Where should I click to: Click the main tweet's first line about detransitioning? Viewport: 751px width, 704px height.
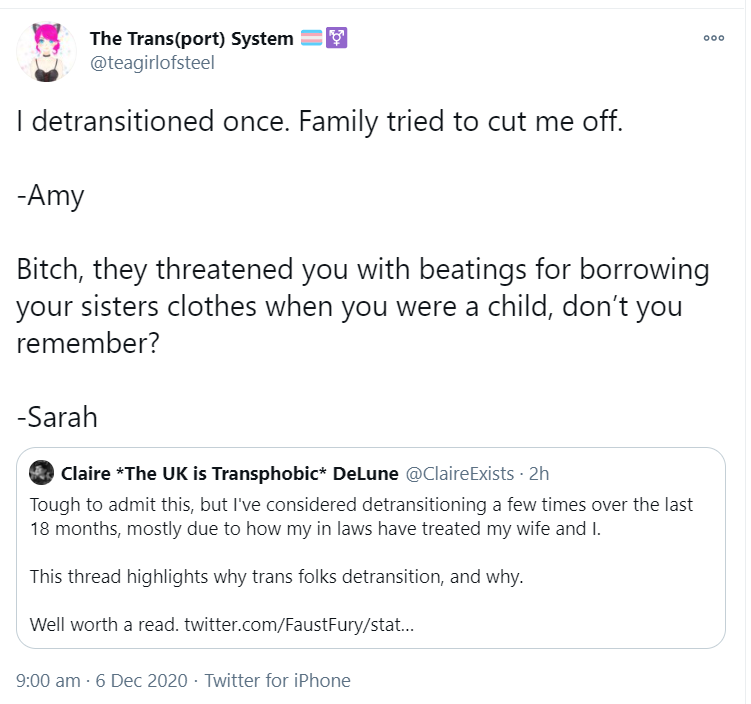tap(320, 121)
